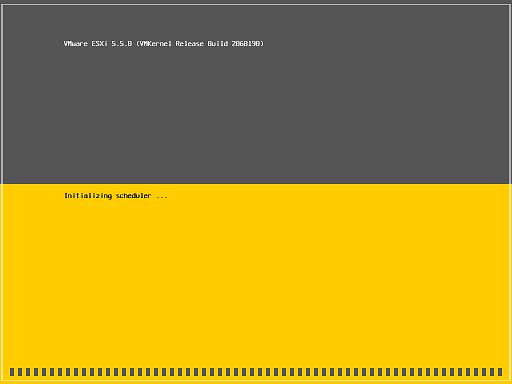Click the boundary between gray and yellow panels
The width and height of the screenshot is (512, 384).
coord(256,184)
